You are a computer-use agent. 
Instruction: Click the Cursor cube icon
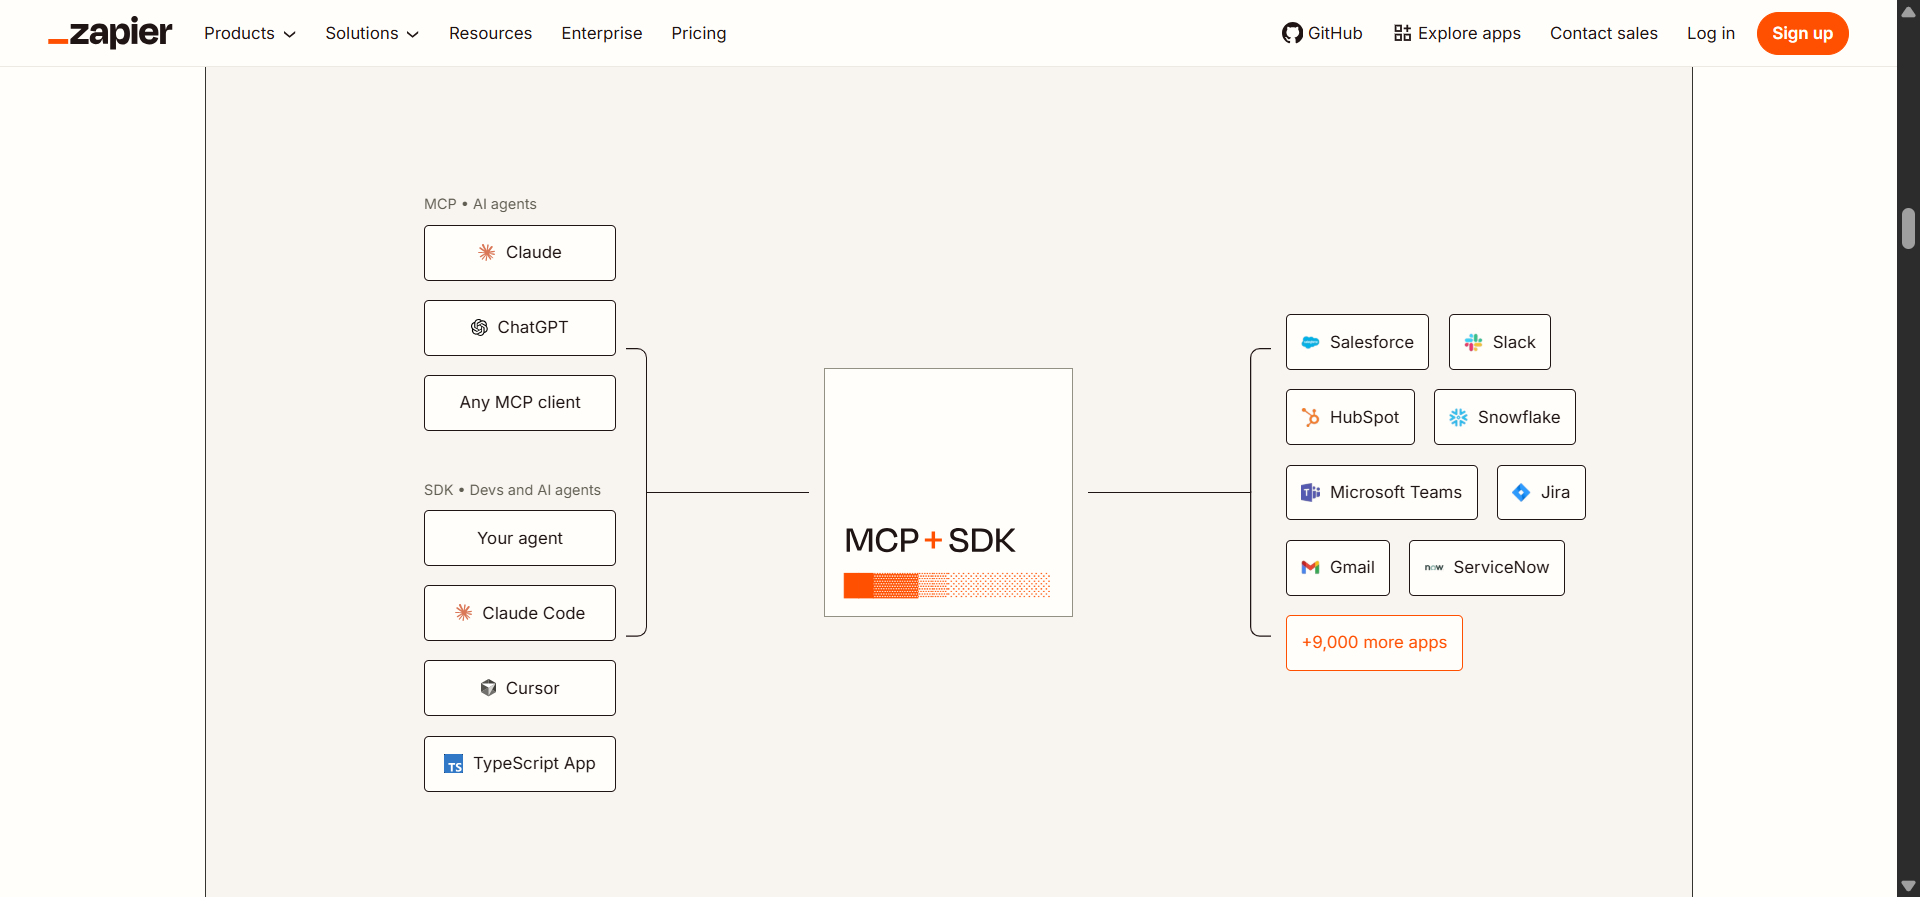[x=488, y=687]
